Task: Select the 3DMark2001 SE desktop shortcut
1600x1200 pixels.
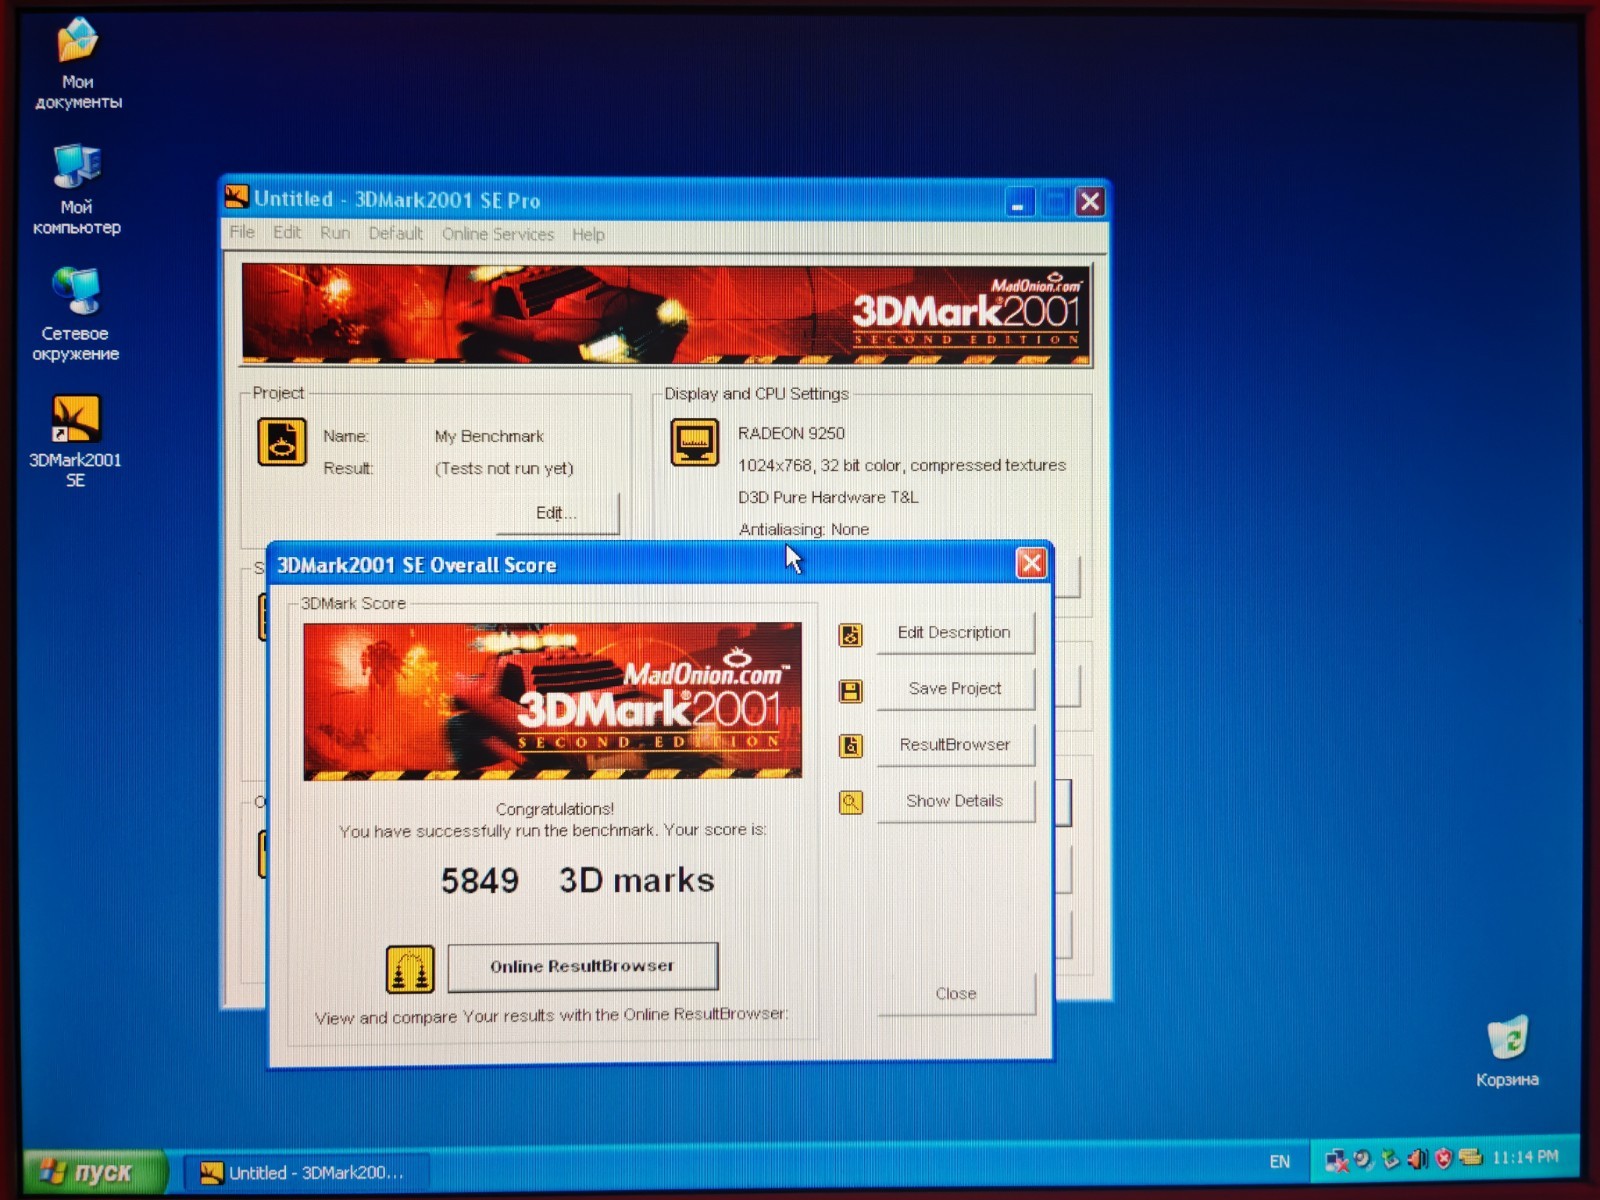Action: 75,440
